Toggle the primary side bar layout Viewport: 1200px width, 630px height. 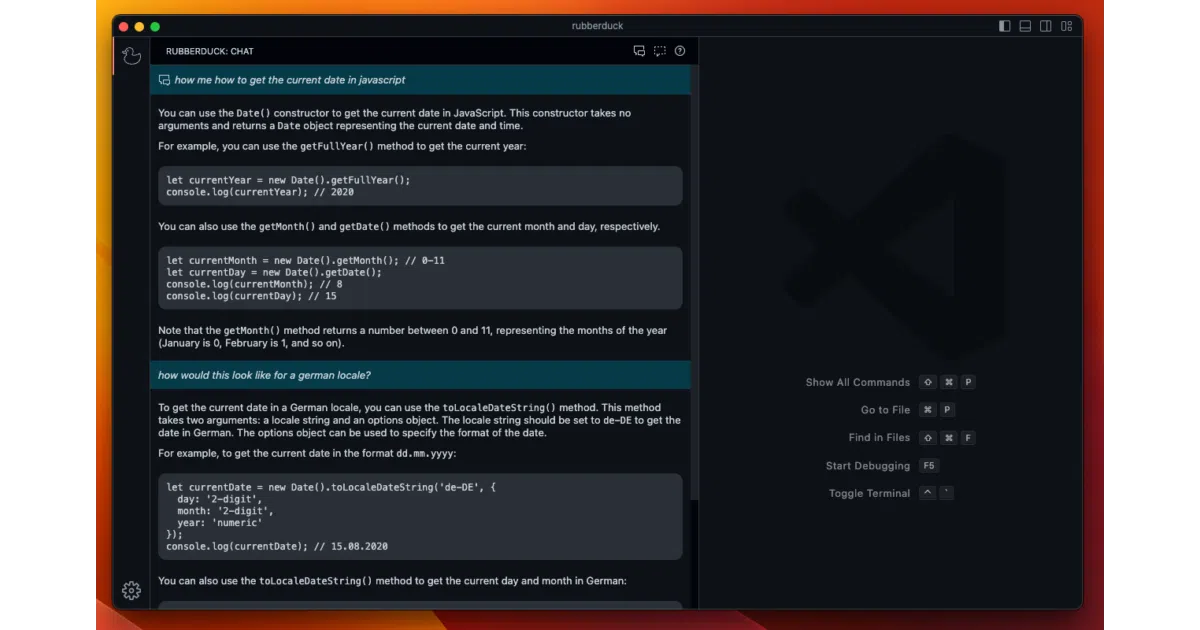pos(1005,26)
